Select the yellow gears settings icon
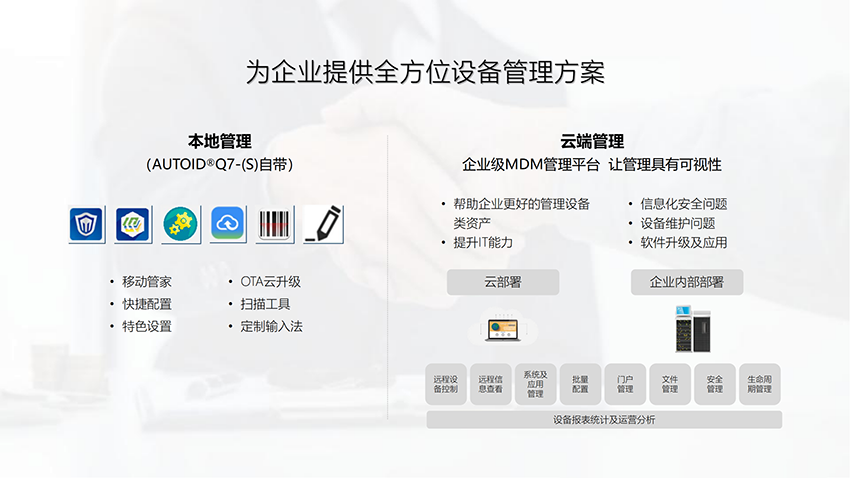Image resolution: width=850 pixels, height=478 pixels. pyautogui.click(x=181, y=224)
